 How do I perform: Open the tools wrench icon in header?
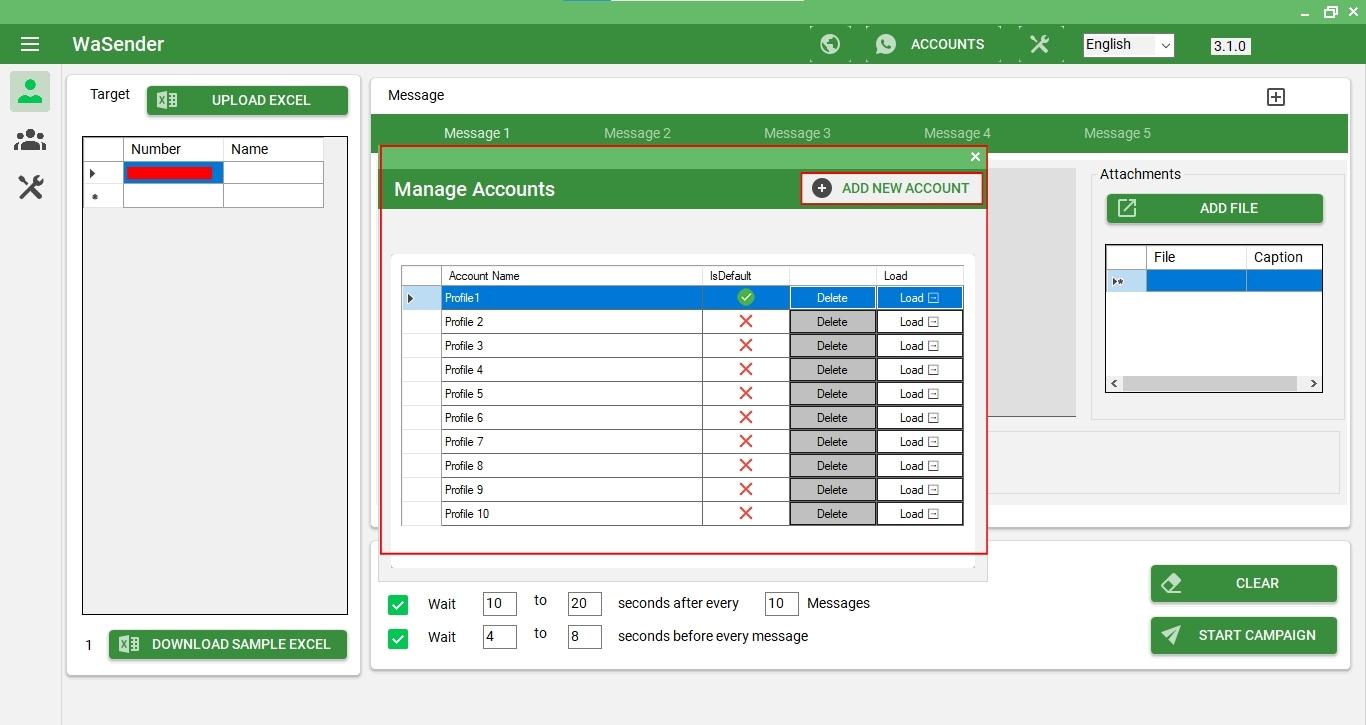(x=1039, y=44)
